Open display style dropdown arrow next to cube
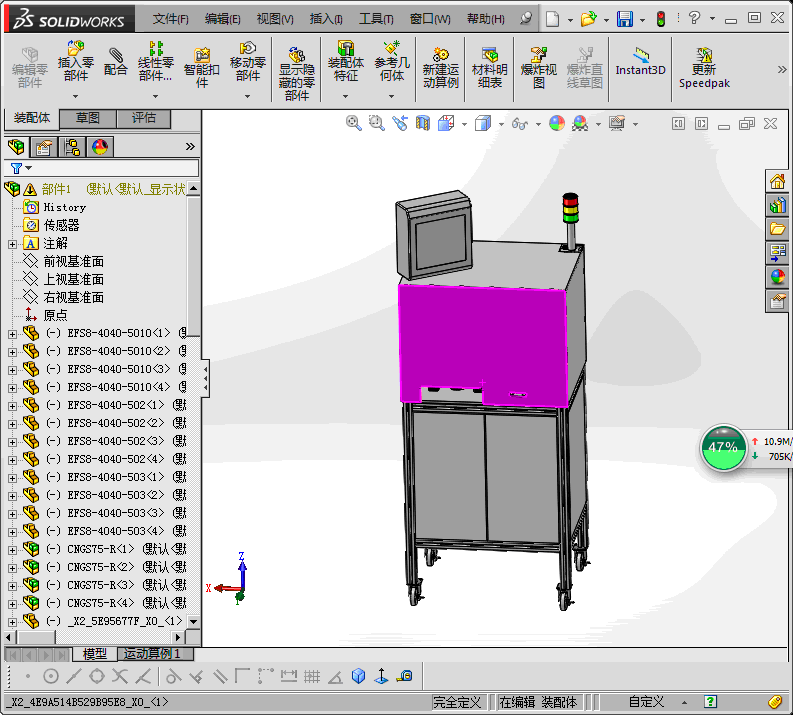The width and height of the screenshot is (793, 715). point(501,124)
